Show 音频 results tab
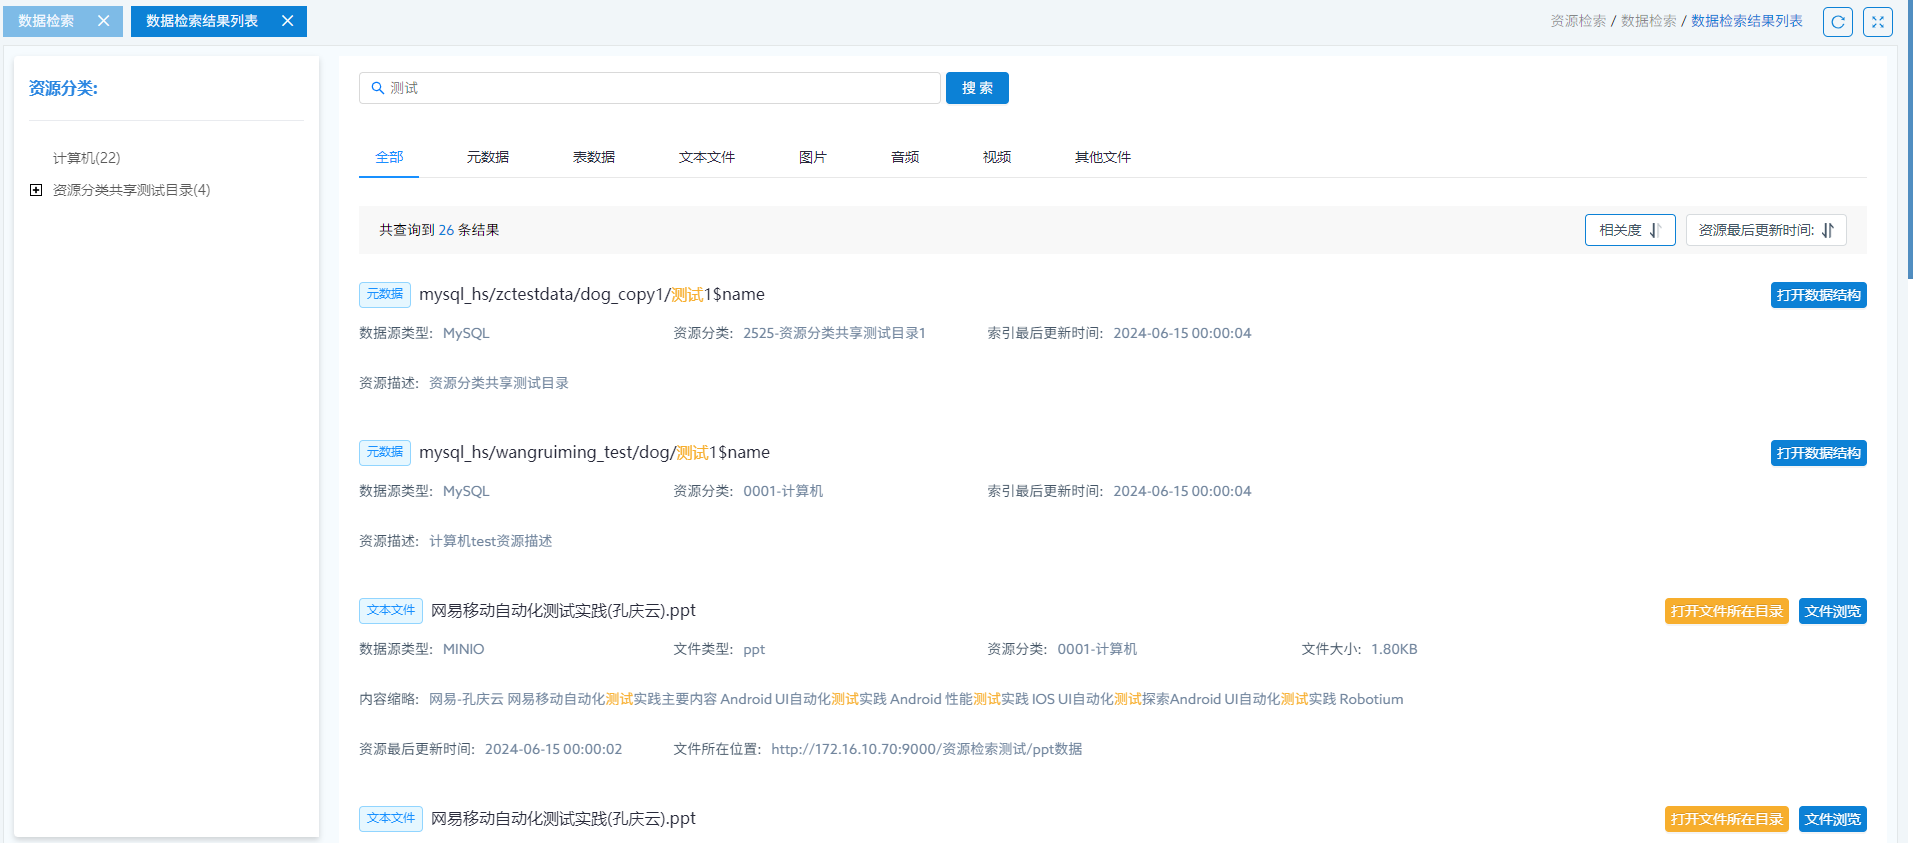Viewport: 1913px width, 843px height. [905, 157]
